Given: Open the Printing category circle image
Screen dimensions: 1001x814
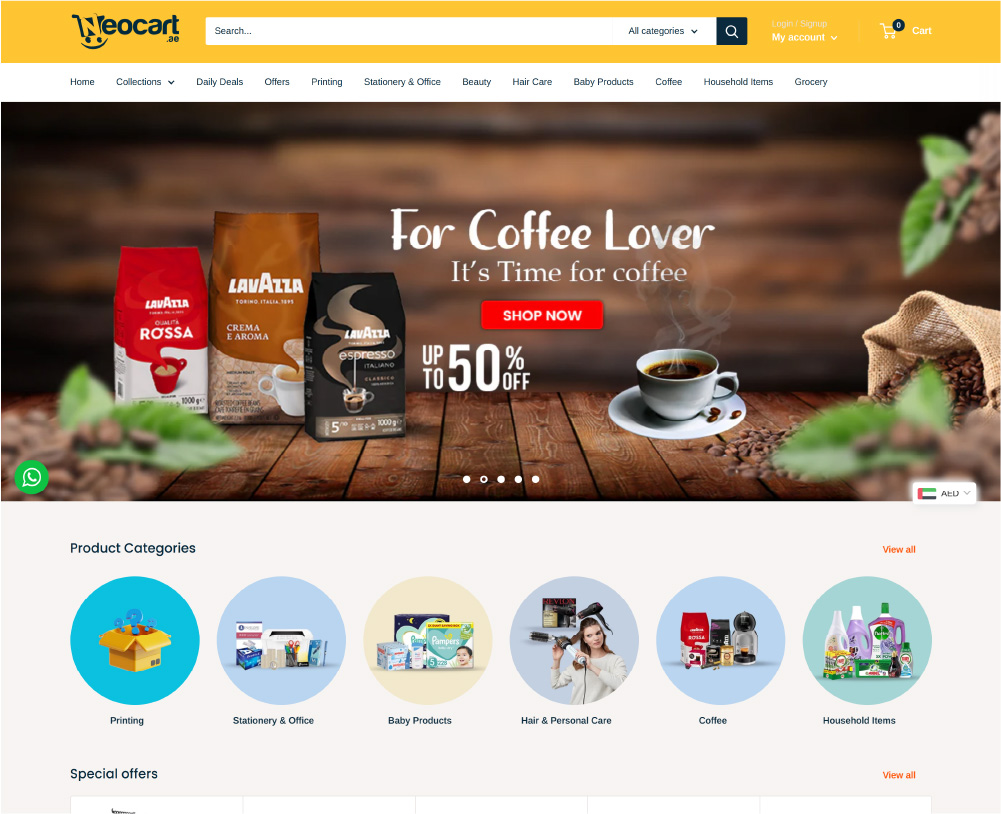Looking at the screenshot, I should [135, 640].
